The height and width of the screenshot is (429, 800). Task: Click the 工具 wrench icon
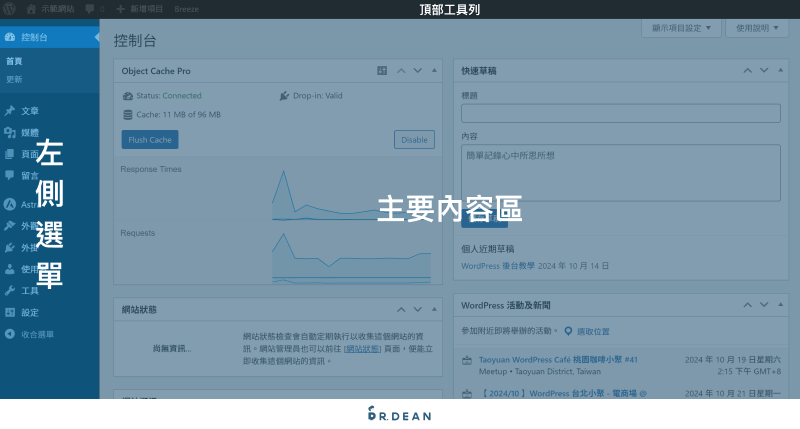[10, 291]
